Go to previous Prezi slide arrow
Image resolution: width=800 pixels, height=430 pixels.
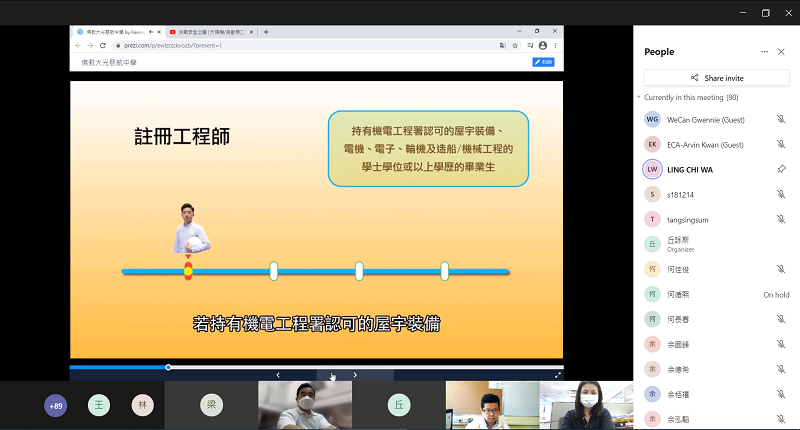(x=278, y=375)
